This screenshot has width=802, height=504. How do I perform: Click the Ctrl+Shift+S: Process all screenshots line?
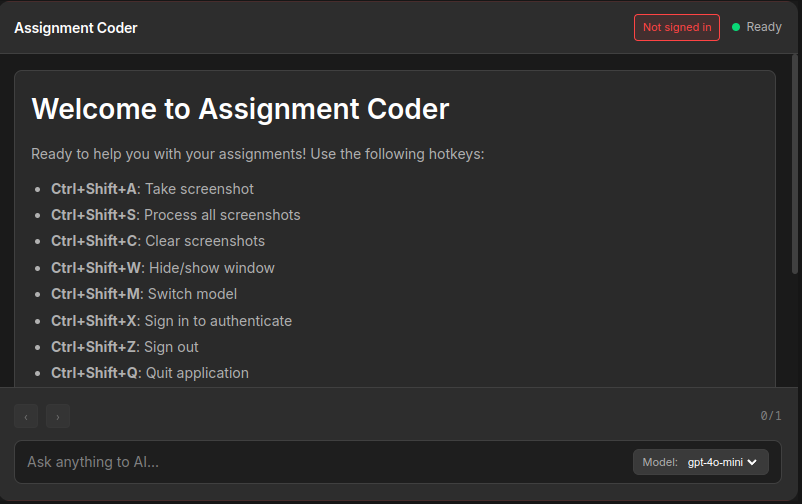tap(175, 215)
